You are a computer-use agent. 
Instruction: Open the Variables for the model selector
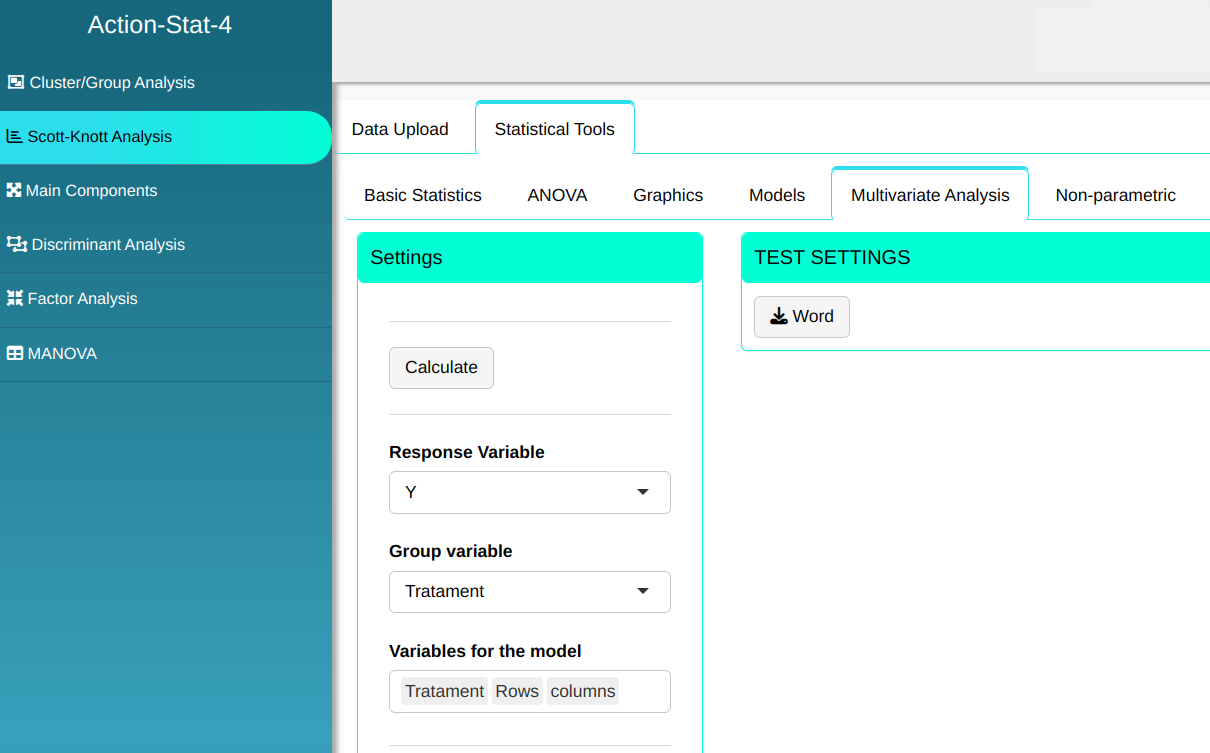click(x=643, y=691)
